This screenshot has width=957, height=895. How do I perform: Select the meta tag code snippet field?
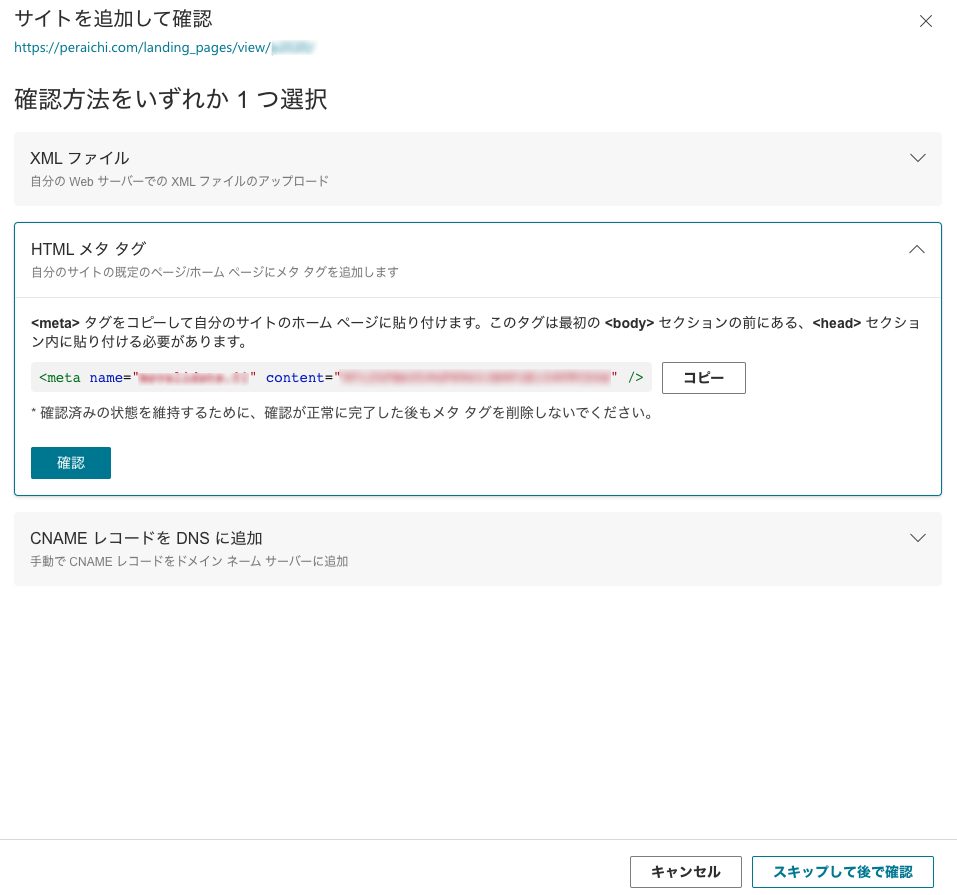pos(341,377)
